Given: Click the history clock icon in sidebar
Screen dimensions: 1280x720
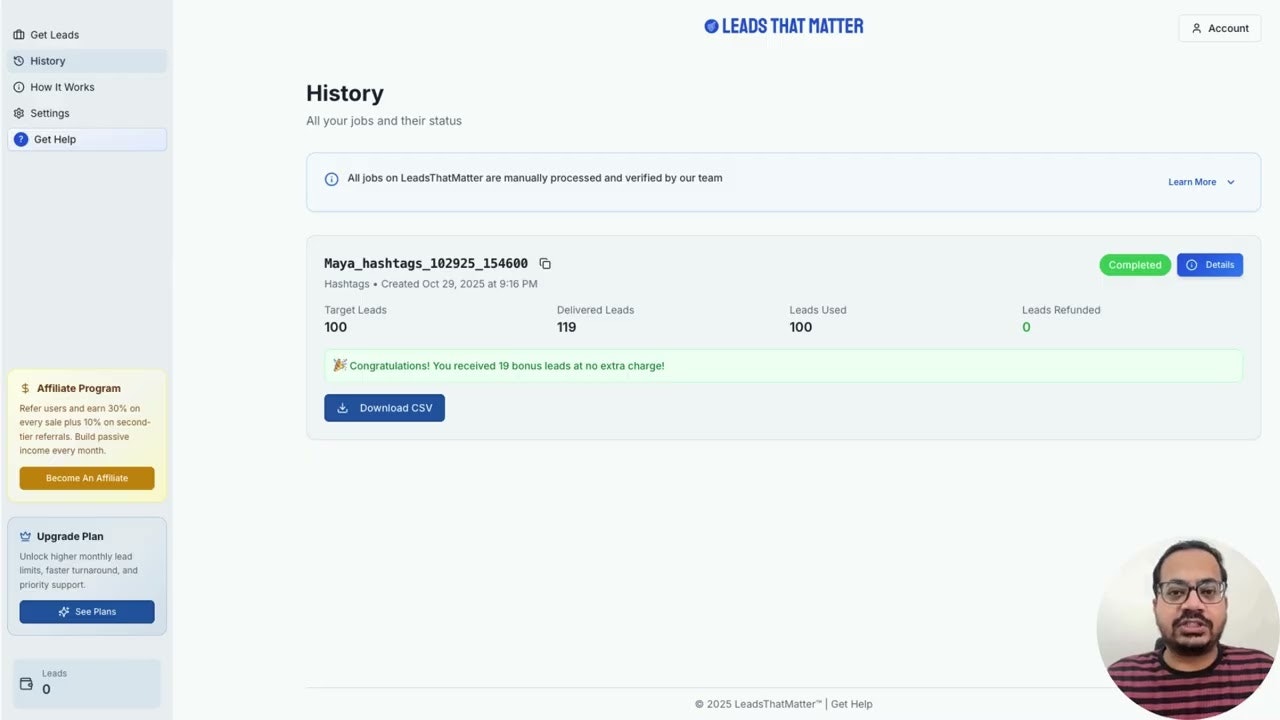Looking at the screenshot, I should 19,61.
